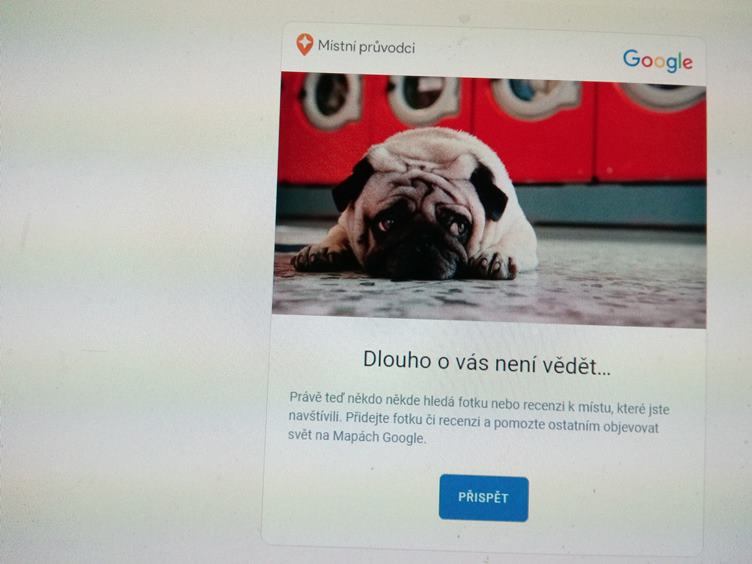Click the headline Dlouho o vás není vědět
752x564 pixels.
[486, 362]
